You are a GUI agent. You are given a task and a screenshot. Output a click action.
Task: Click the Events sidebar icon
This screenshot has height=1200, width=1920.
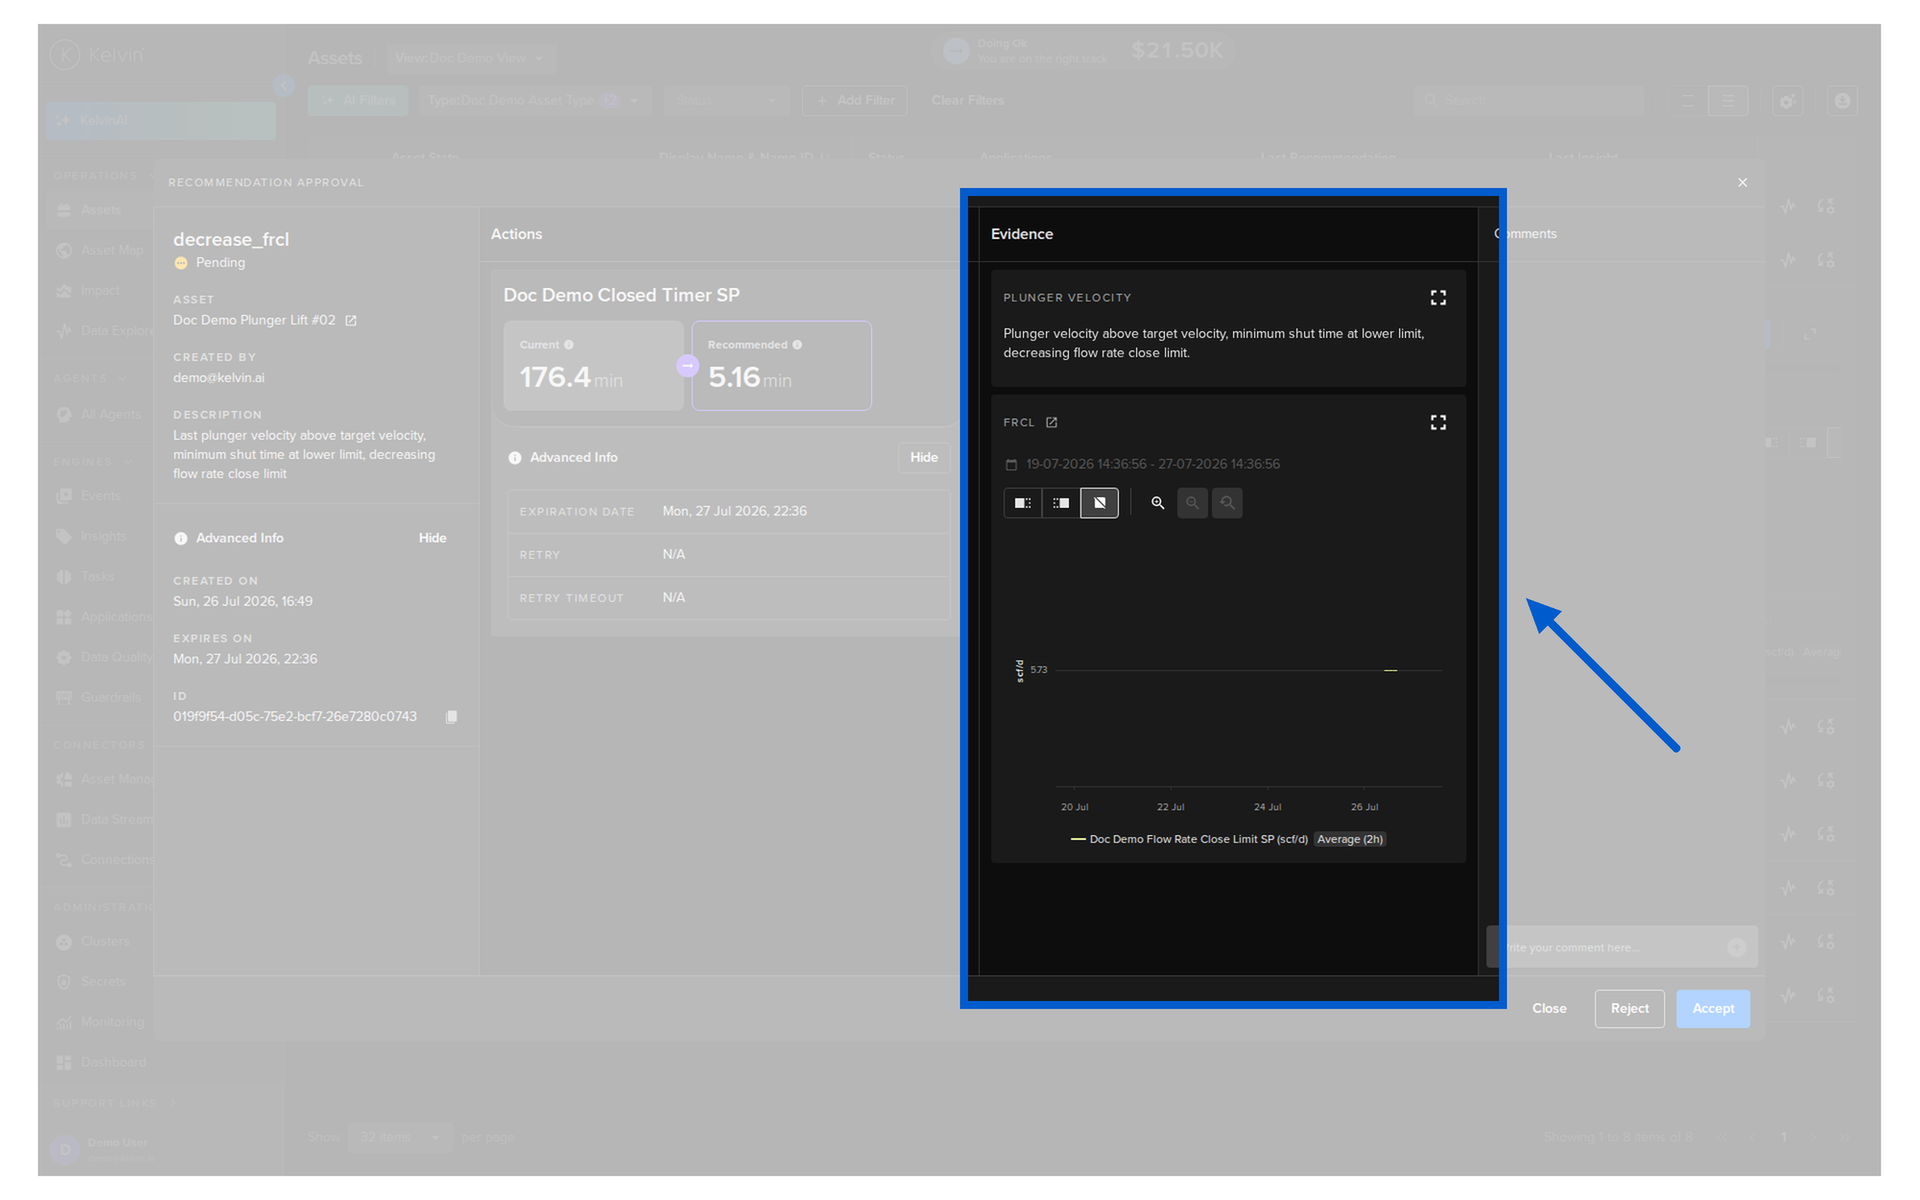point(64,496)
